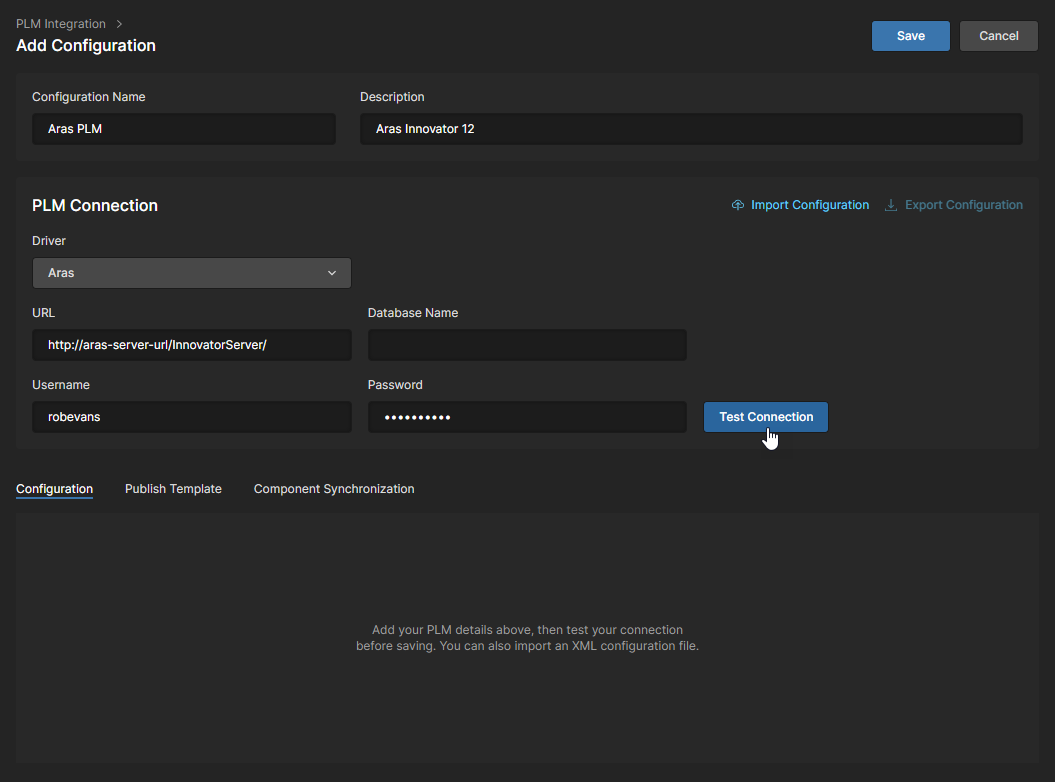Switch to the Configuration tab
The height and width of the screenshot is (782, 1055).
point(54,489)
